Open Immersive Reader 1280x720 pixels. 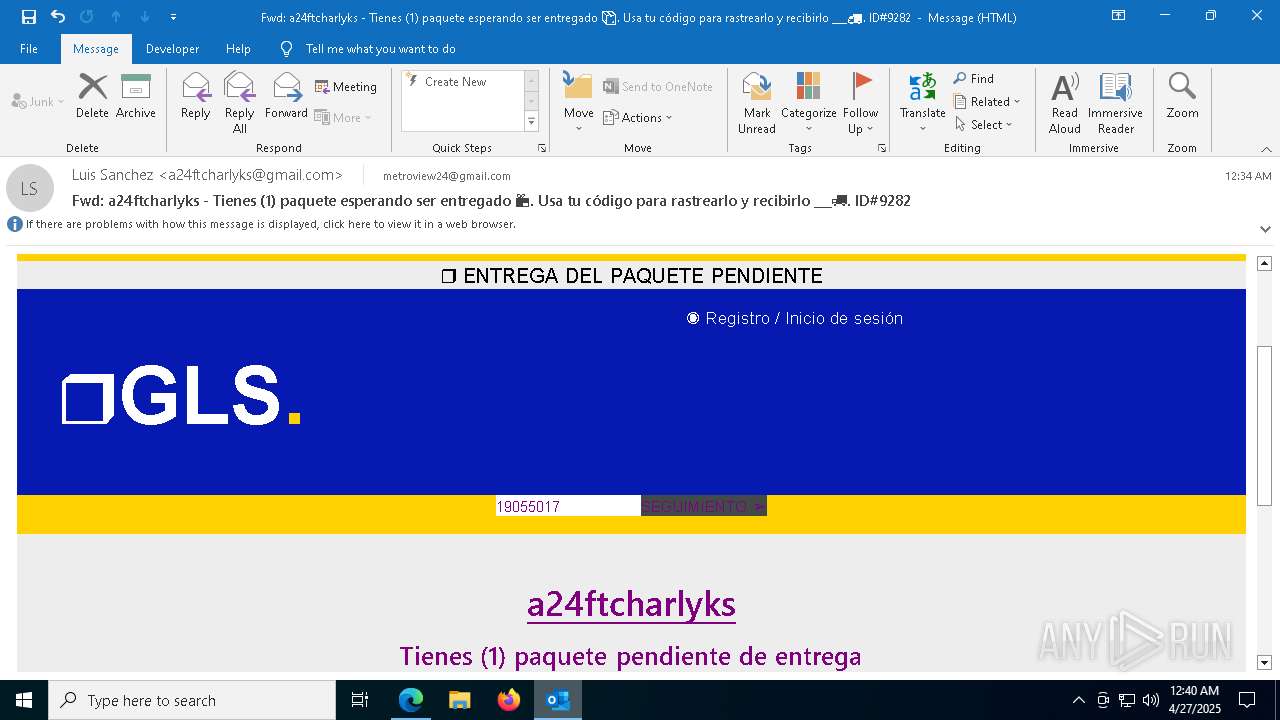[1115, 103]
